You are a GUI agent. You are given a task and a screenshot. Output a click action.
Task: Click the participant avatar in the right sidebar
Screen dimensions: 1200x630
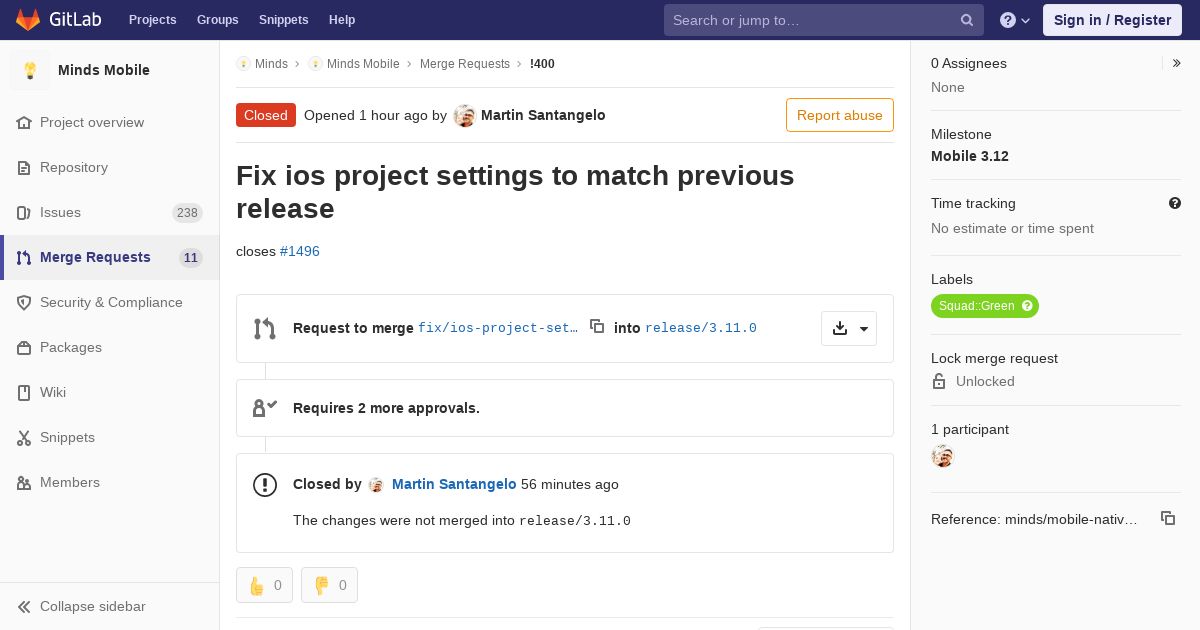[942, 456]
